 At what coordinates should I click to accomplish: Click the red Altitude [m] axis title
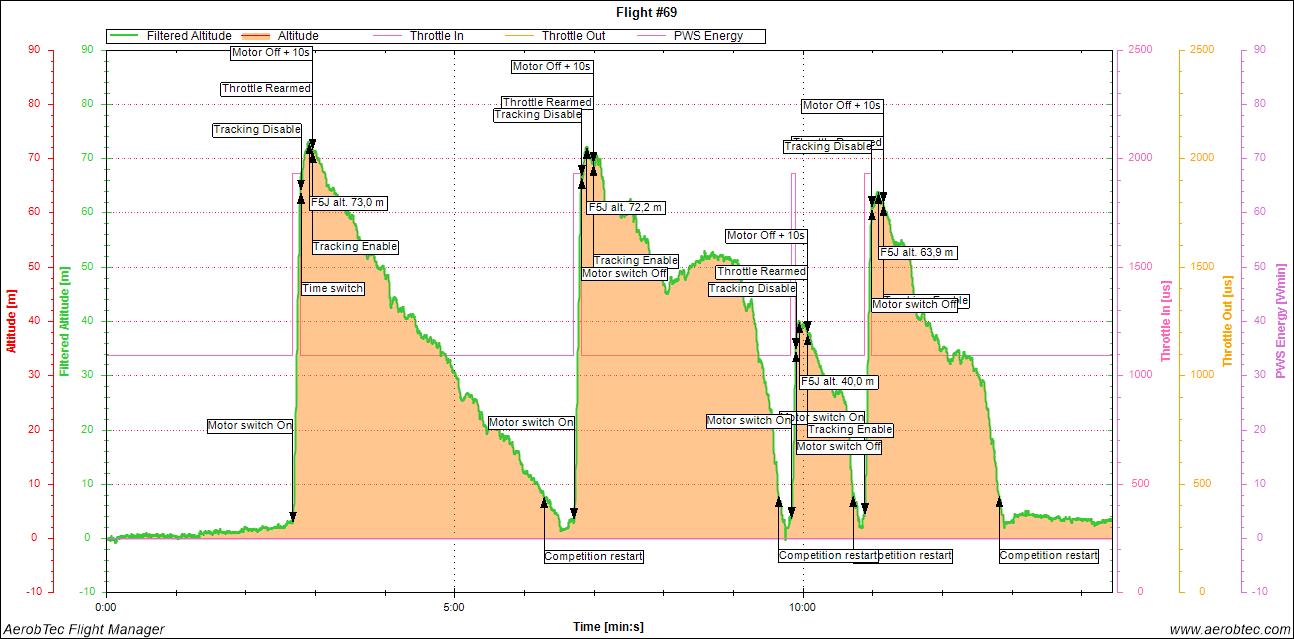[12, 321]
